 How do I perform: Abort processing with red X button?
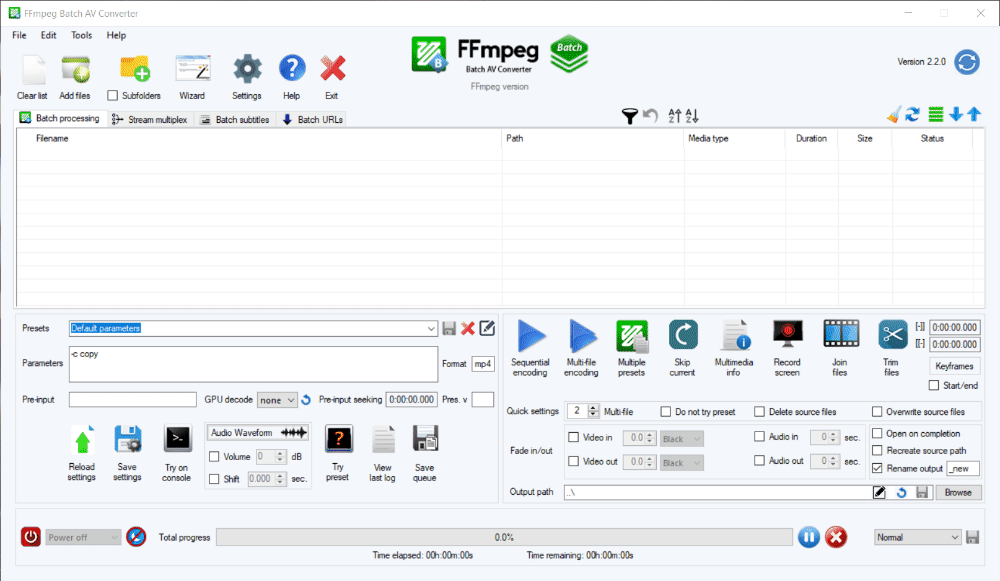pos(836,538)
